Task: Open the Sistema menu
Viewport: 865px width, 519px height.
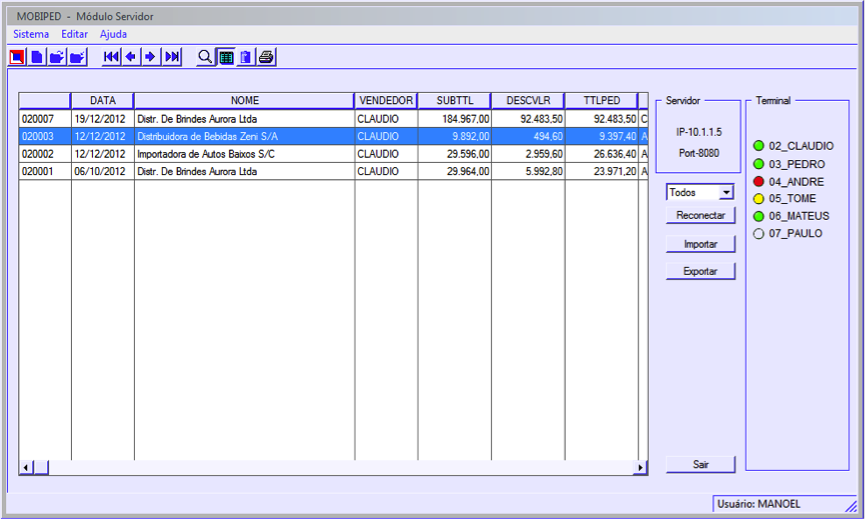Action: (31, 34)
